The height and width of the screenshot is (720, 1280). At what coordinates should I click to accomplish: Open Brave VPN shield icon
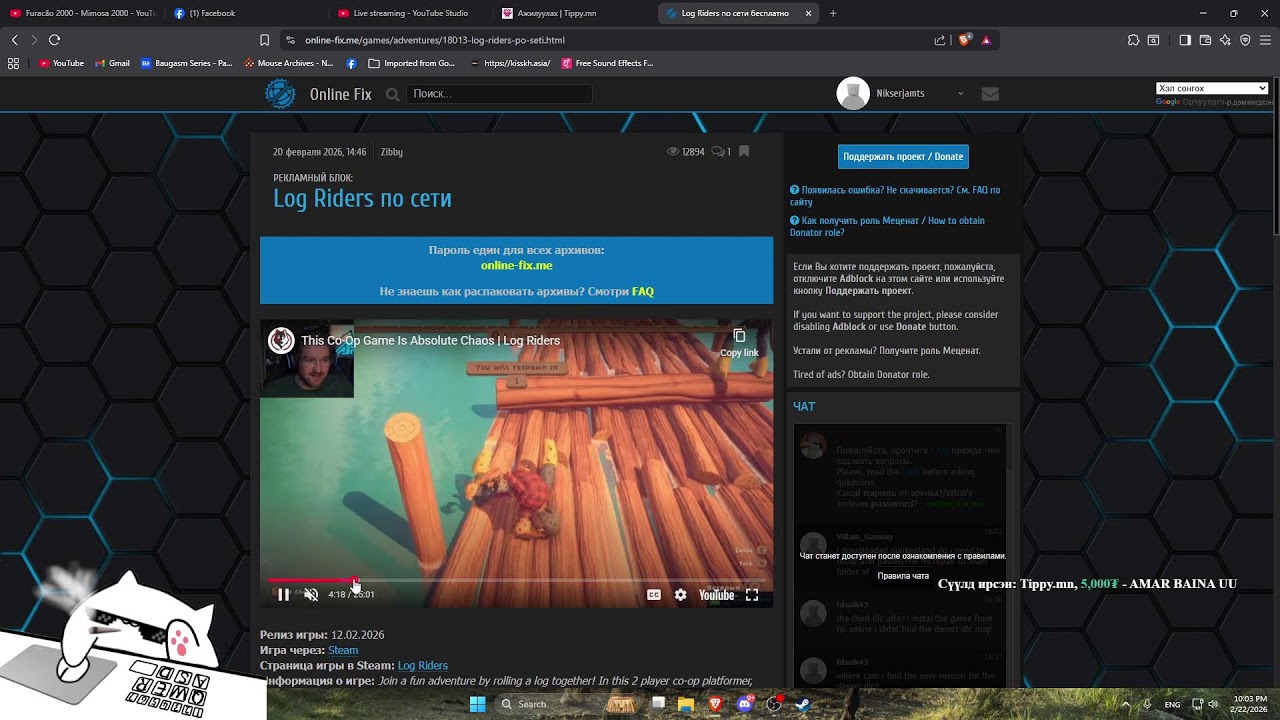click(1245, 40)
